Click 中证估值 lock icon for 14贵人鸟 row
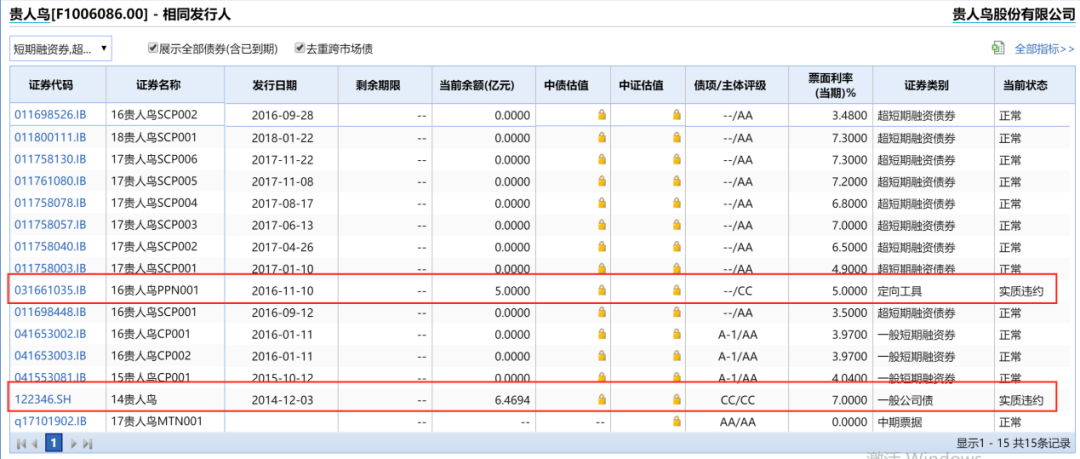Screen dimensions: 1080x459 [677, 400]
